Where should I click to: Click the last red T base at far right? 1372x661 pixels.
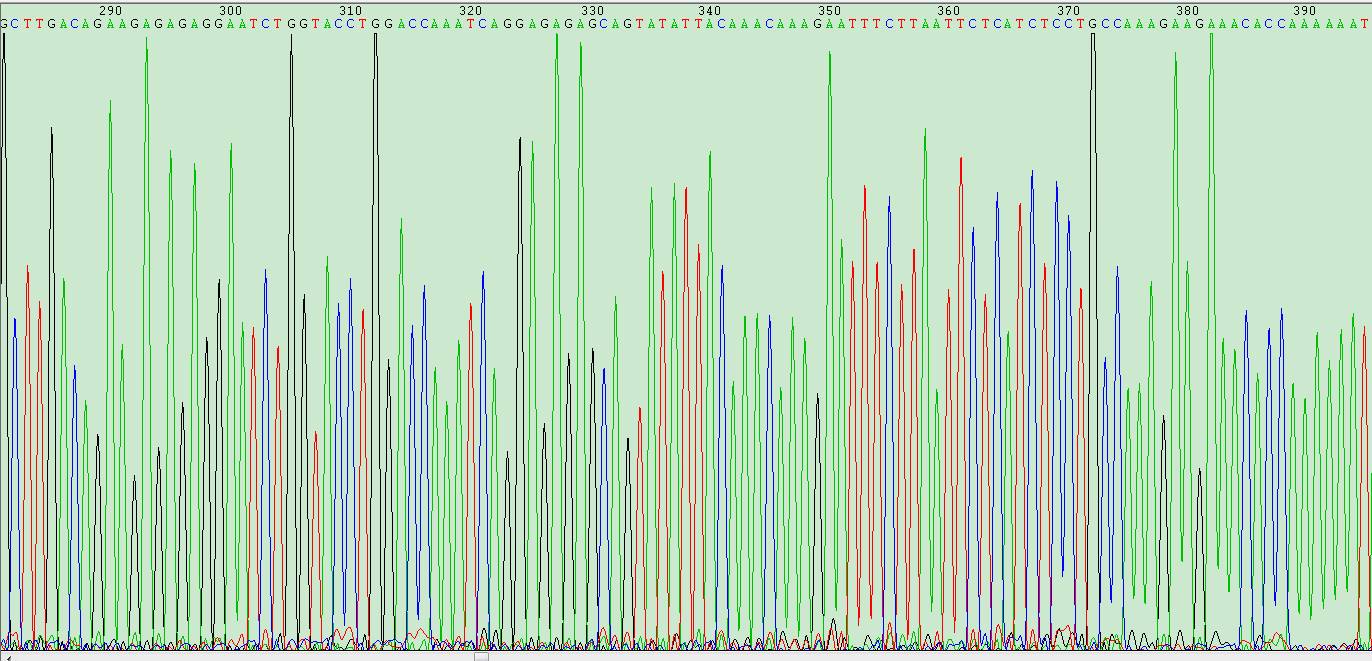(1365, 24)
